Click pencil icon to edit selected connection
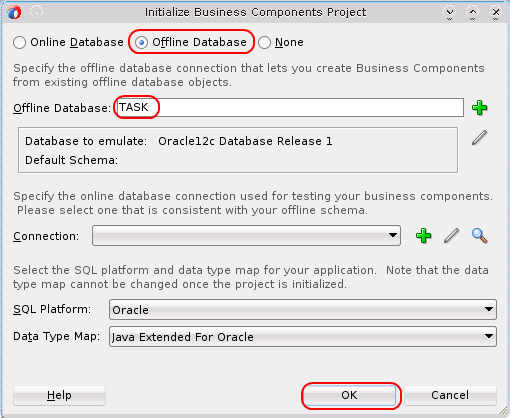This screenshot has height=418, width=510. (452, 236)
